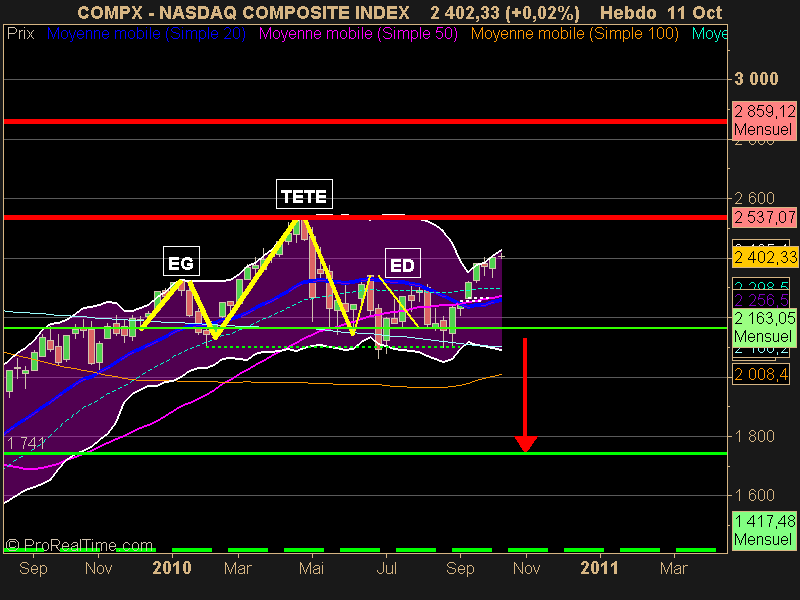Click the purple '2 256,5' price tag
This screenshot has height=600, width=800.
click(761, 300)
